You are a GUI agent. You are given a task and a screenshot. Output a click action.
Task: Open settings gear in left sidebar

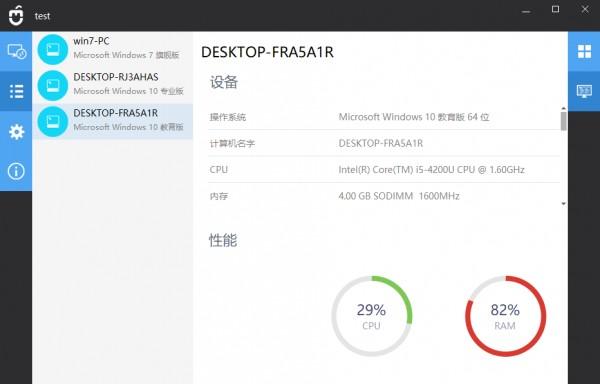16,132
